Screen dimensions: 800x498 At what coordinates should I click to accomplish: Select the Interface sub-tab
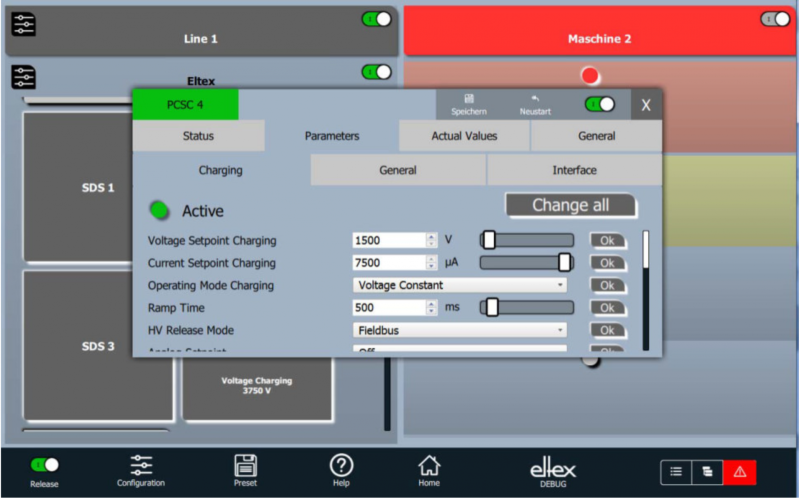pyautogui.click(x=574, y=170)
